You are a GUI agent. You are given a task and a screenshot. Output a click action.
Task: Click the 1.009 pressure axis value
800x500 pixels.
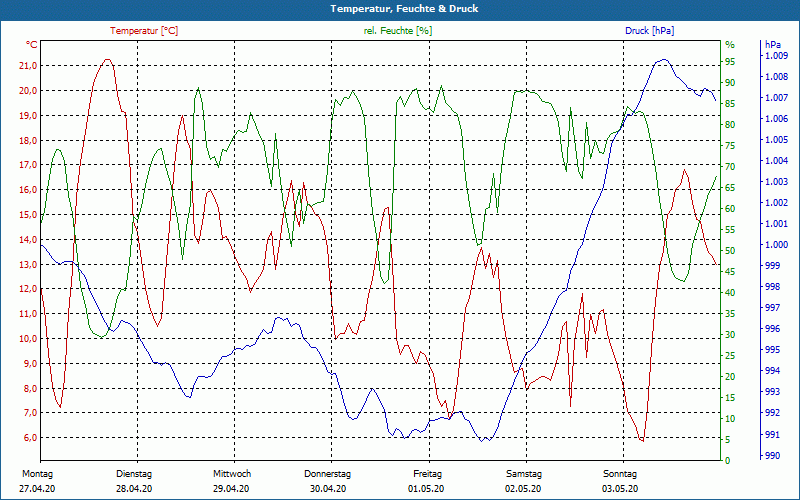[x=776, y=56]
